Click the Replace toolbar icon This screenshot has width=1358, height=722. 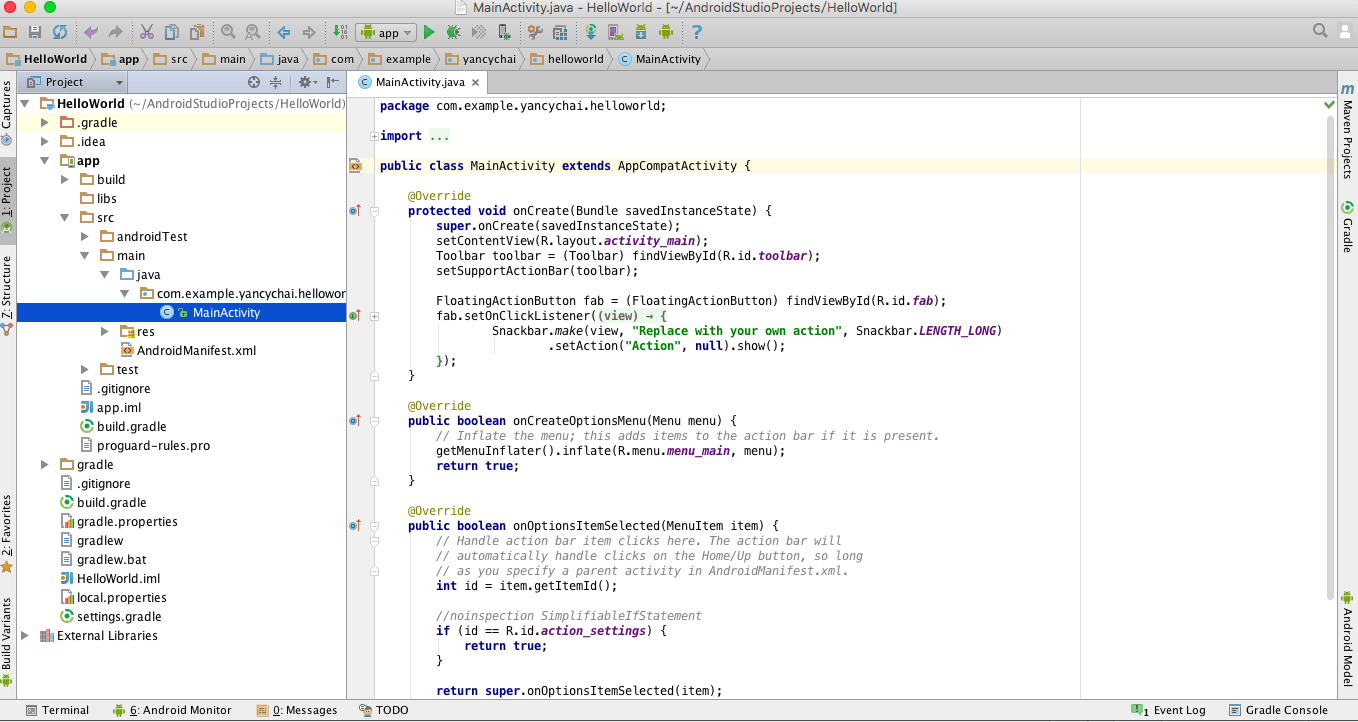pos(252,32)
